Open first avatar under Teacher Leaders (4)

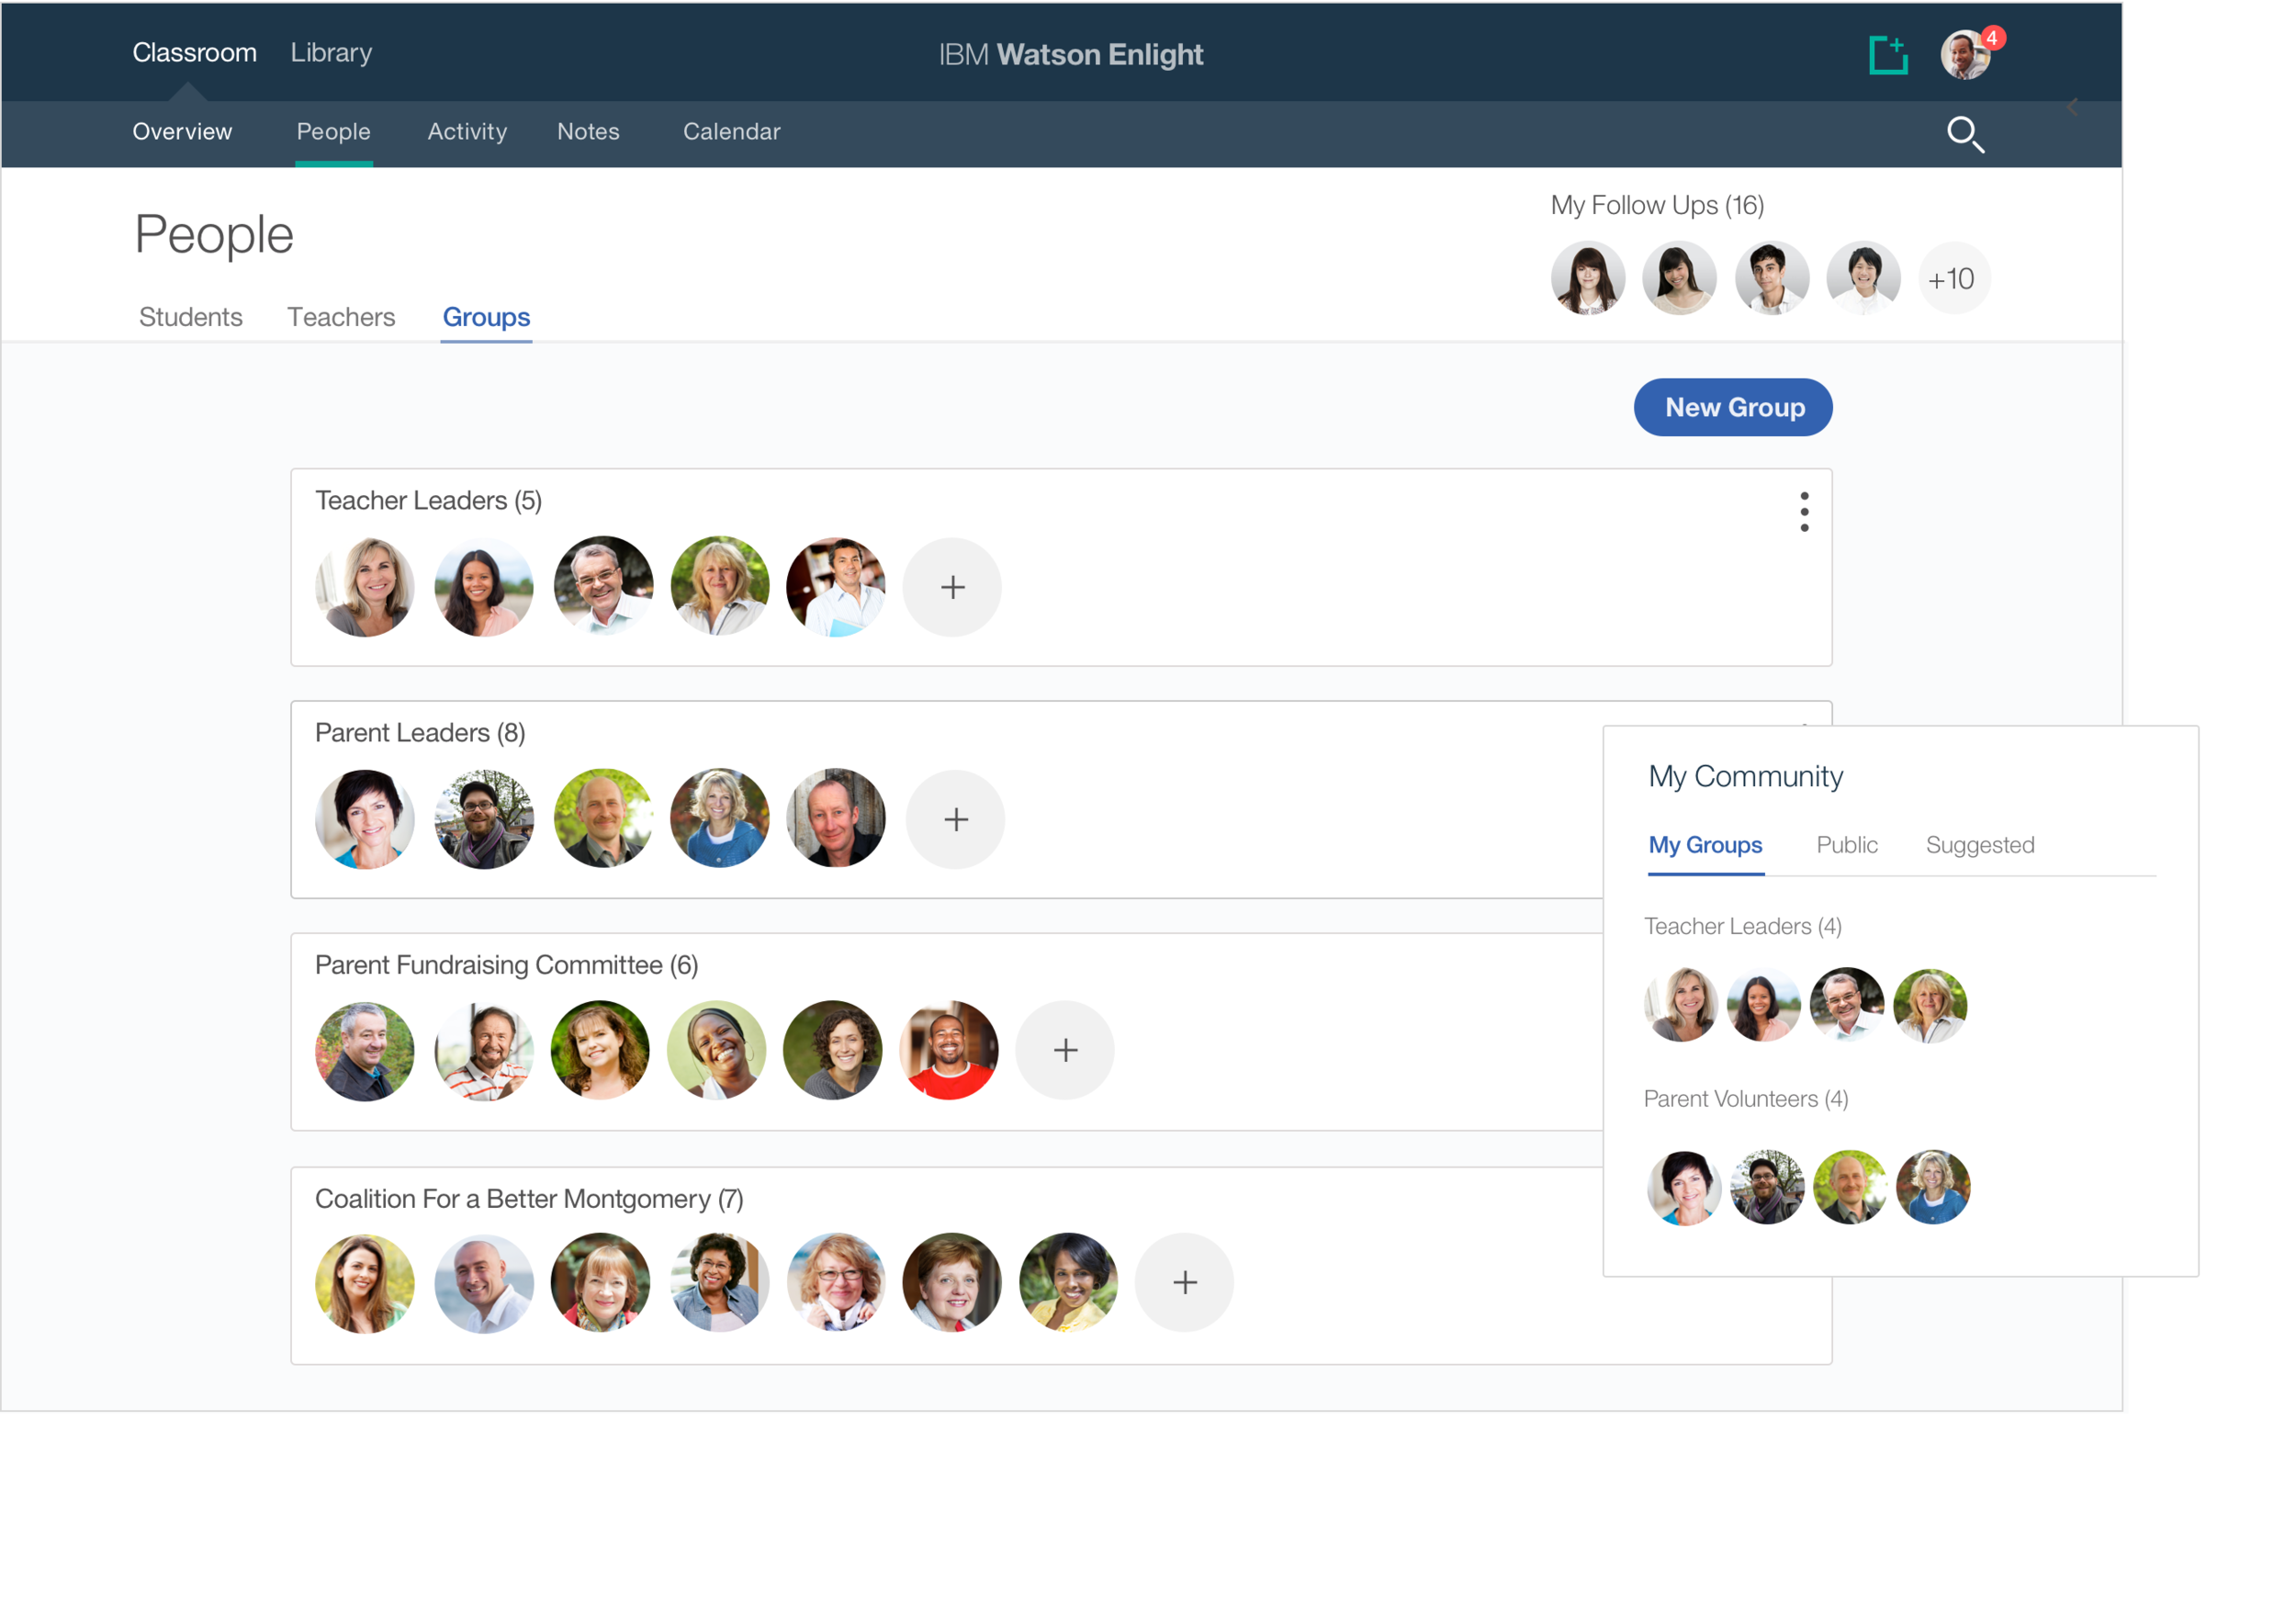1681,1004
